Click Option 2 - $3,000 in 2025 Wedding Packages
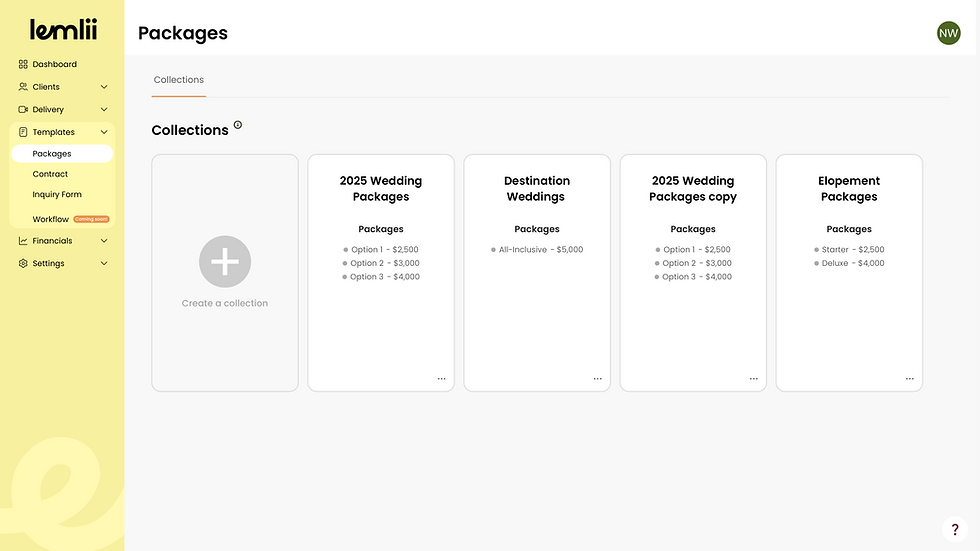This screenshot has height=551, width=980. pyautogui.click(x=381, y=264)
